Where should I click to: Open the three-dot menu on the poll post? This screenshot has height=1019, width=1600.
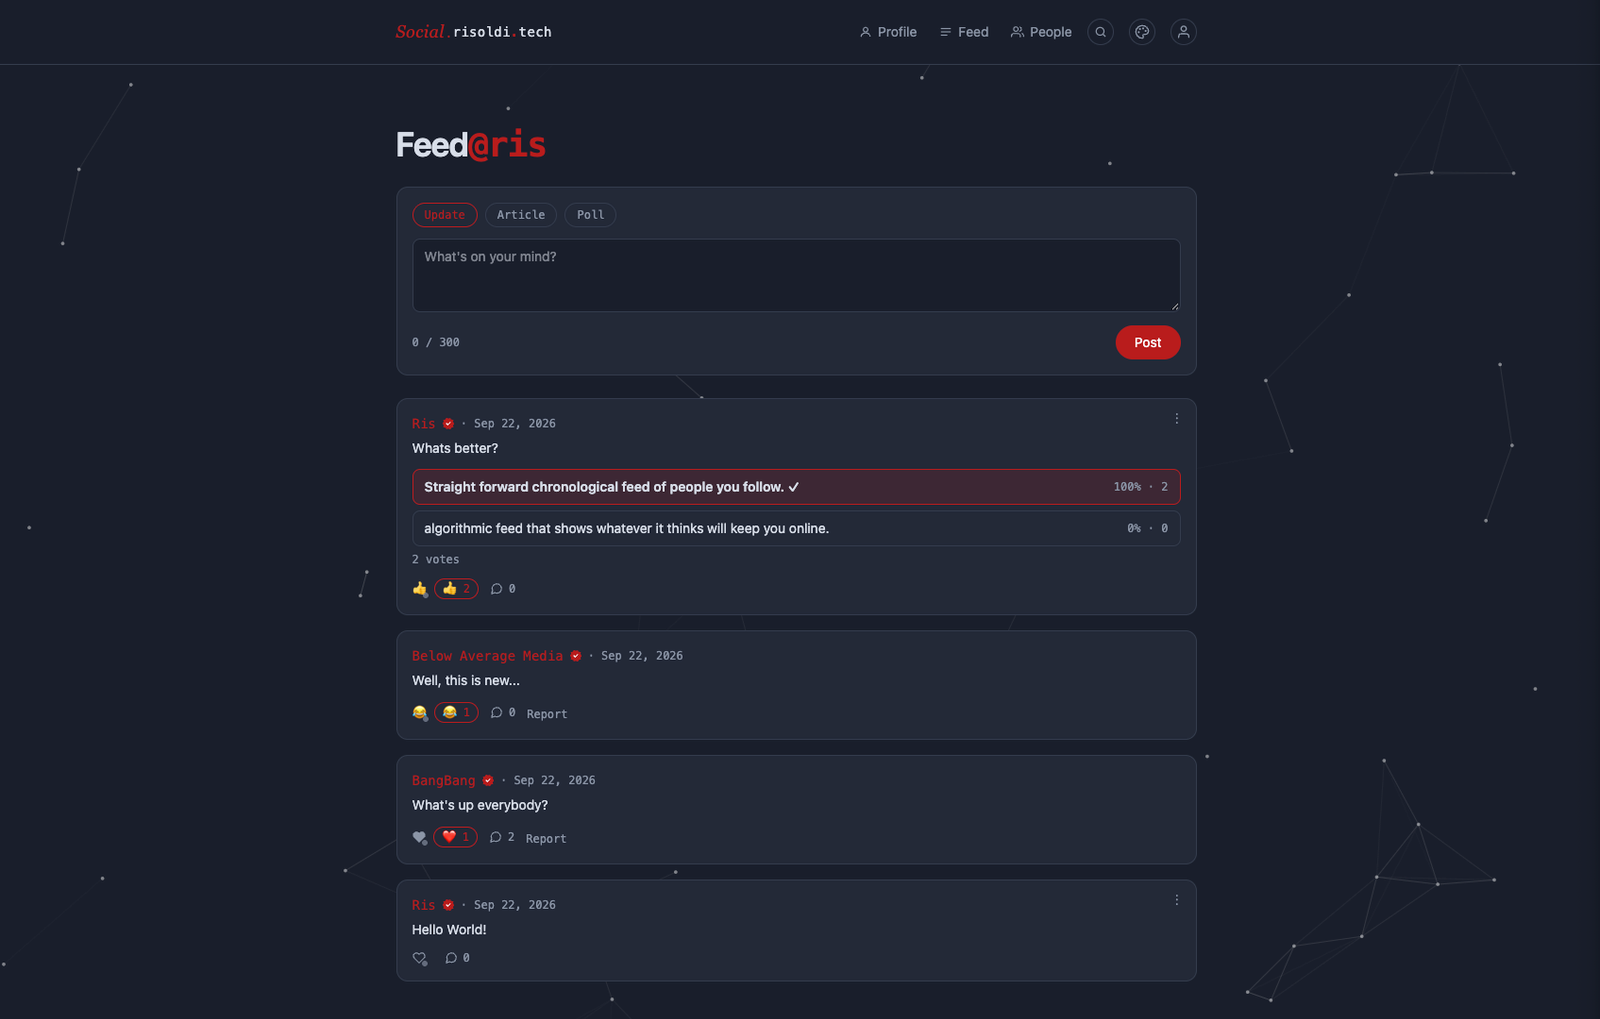pos(1176,419)
